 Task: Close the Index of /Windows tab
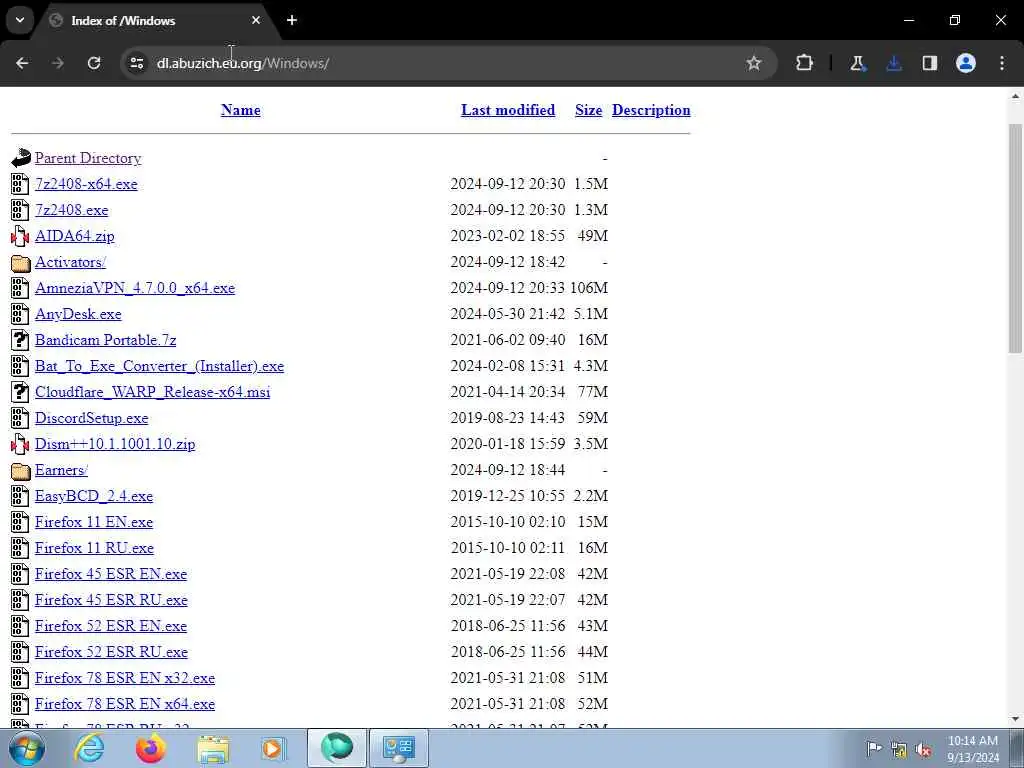coord(256,20)
